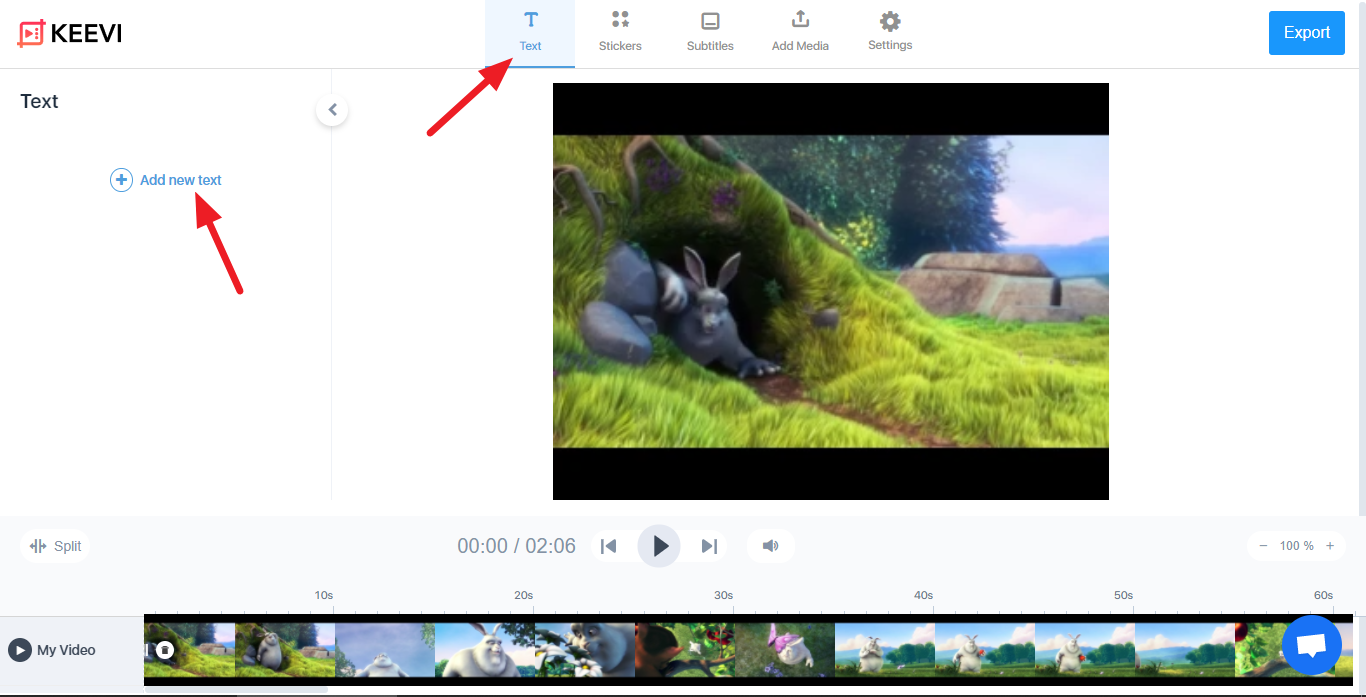The image size is (1366, 697).
Task: Click the 30s timeline marker
Action: click(x=724, y=595)
